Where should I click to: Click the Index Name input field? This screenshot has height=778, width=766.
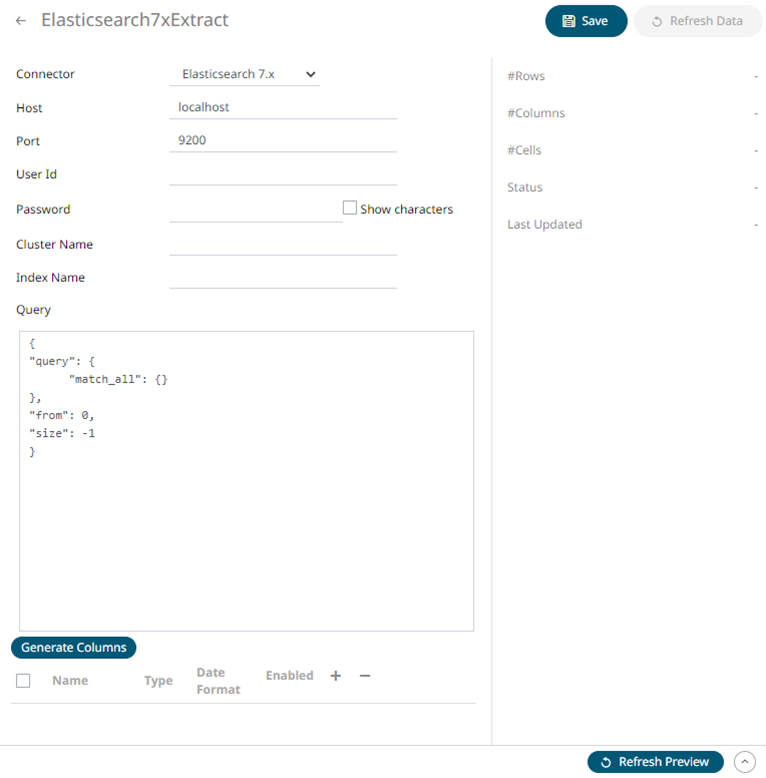click(x=283, y=277)
